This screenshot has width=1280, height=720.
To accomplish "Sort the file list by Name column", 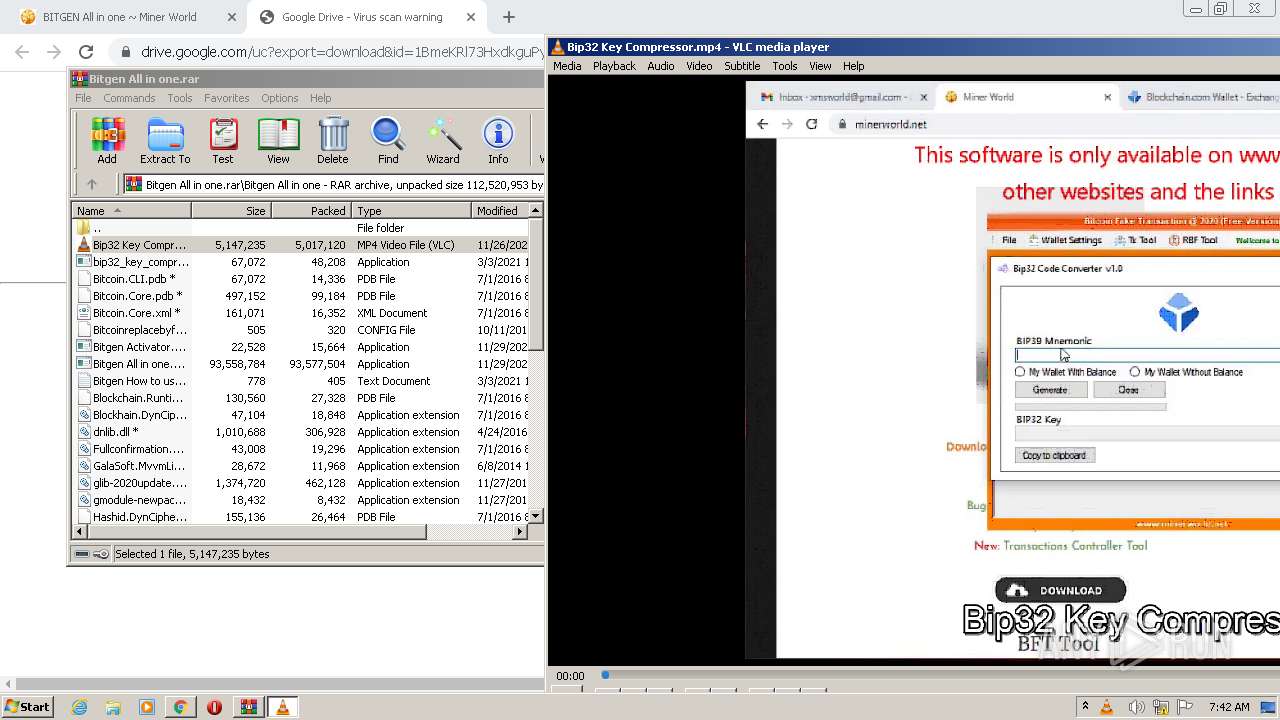I will (x=131, y=211).
